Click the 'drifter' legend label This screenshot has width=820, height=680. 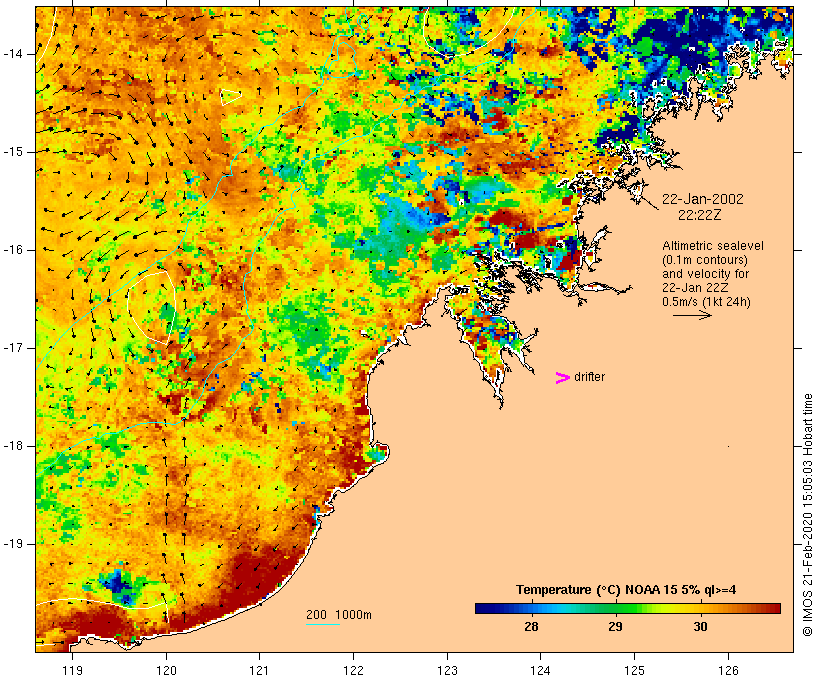pyautogui.click(x=589, y=377)
